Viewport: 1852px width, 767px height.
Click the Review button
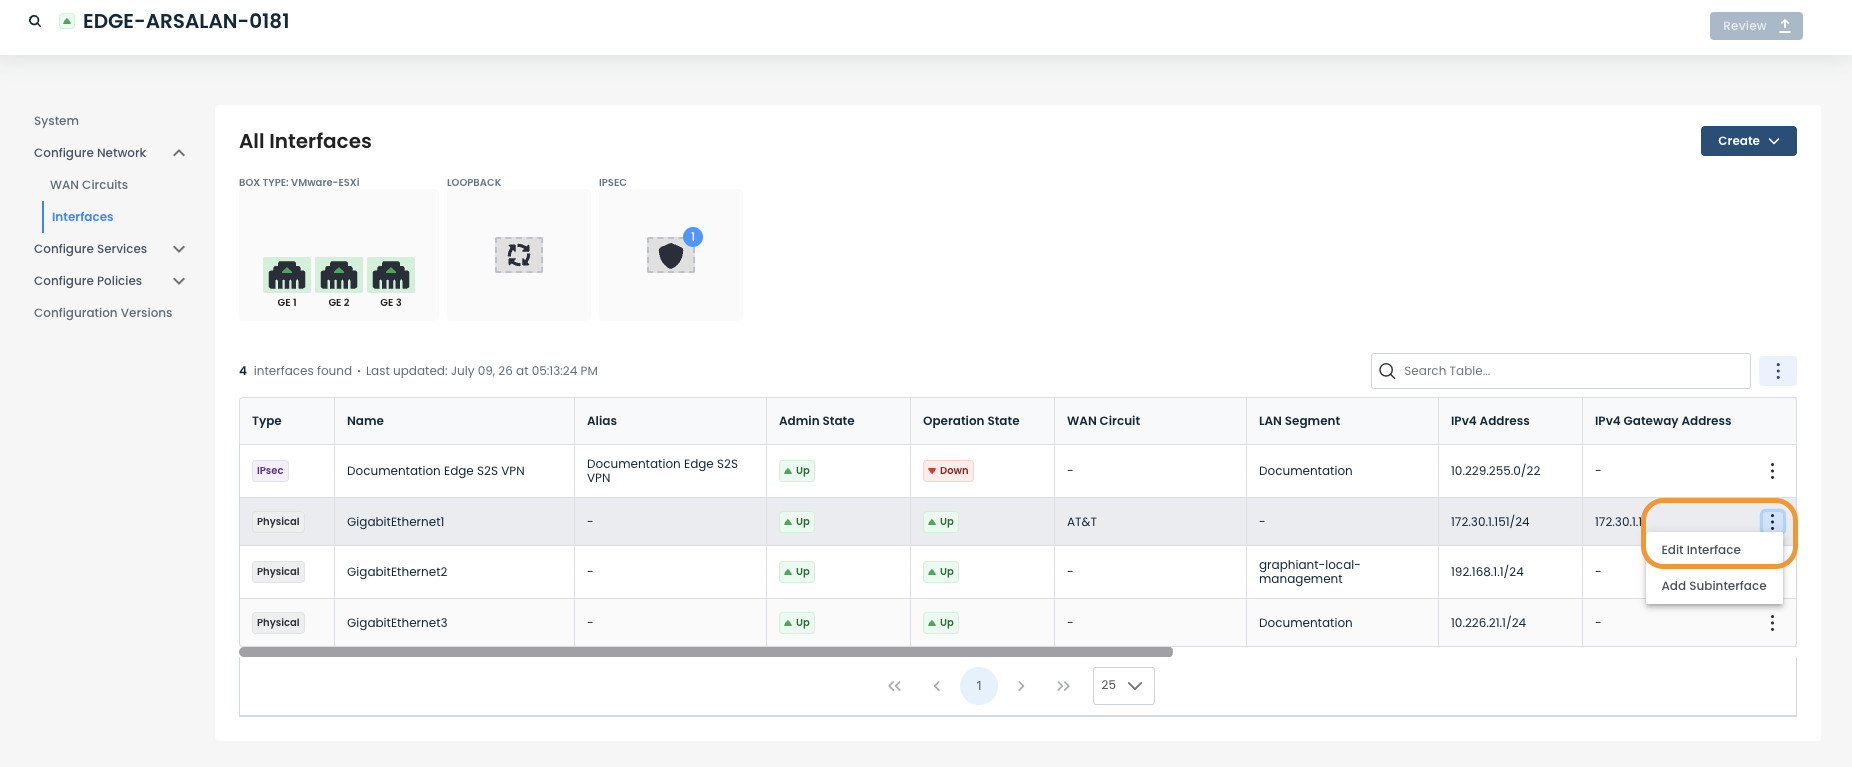click(x=1756, y=26)
